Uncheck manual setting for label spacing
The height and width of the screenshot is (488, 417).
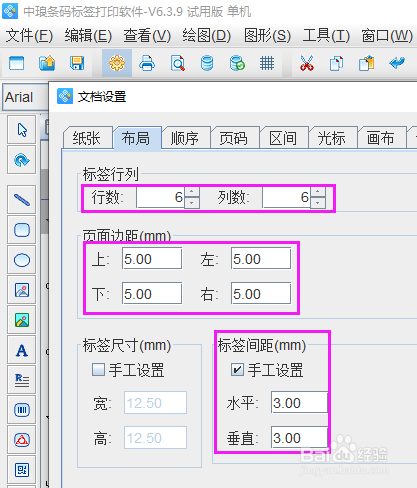tap(237, 370)
